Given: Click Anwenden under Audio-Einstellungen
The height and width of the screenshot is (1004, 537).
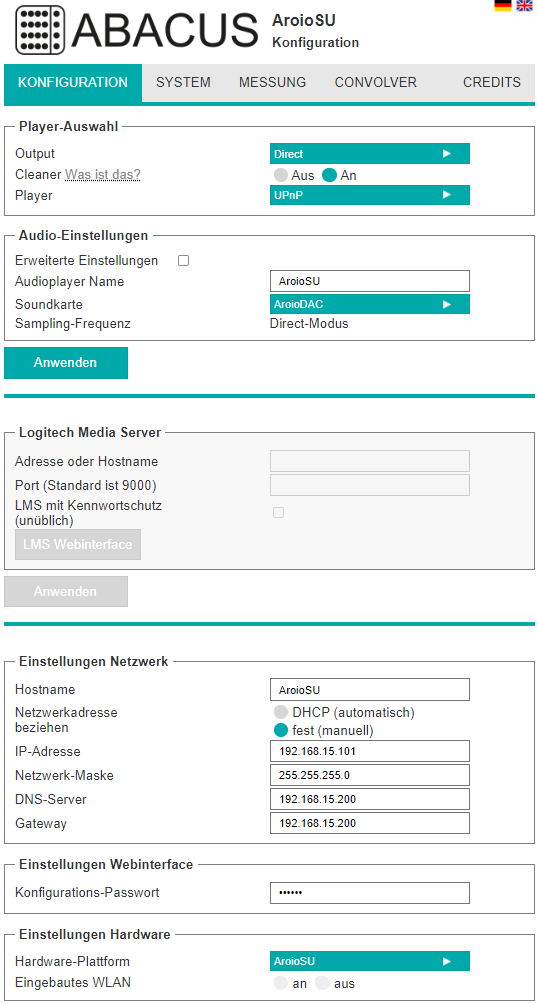Looking at the screenshot, I should [66, 362].
